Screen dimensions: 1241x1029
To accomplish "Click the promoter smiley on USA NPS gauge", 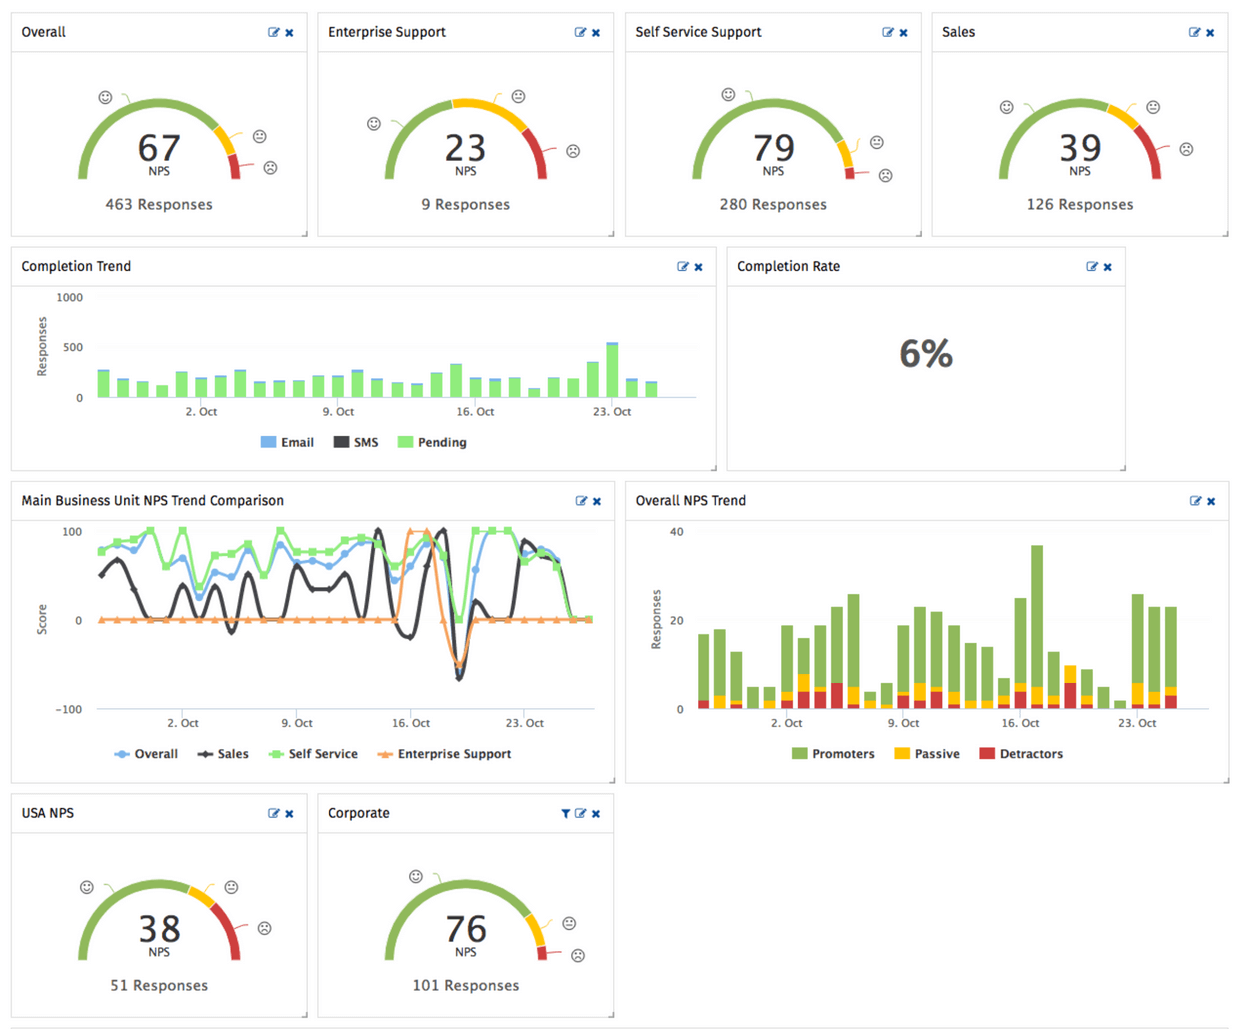I will click(x=87, y=888).
